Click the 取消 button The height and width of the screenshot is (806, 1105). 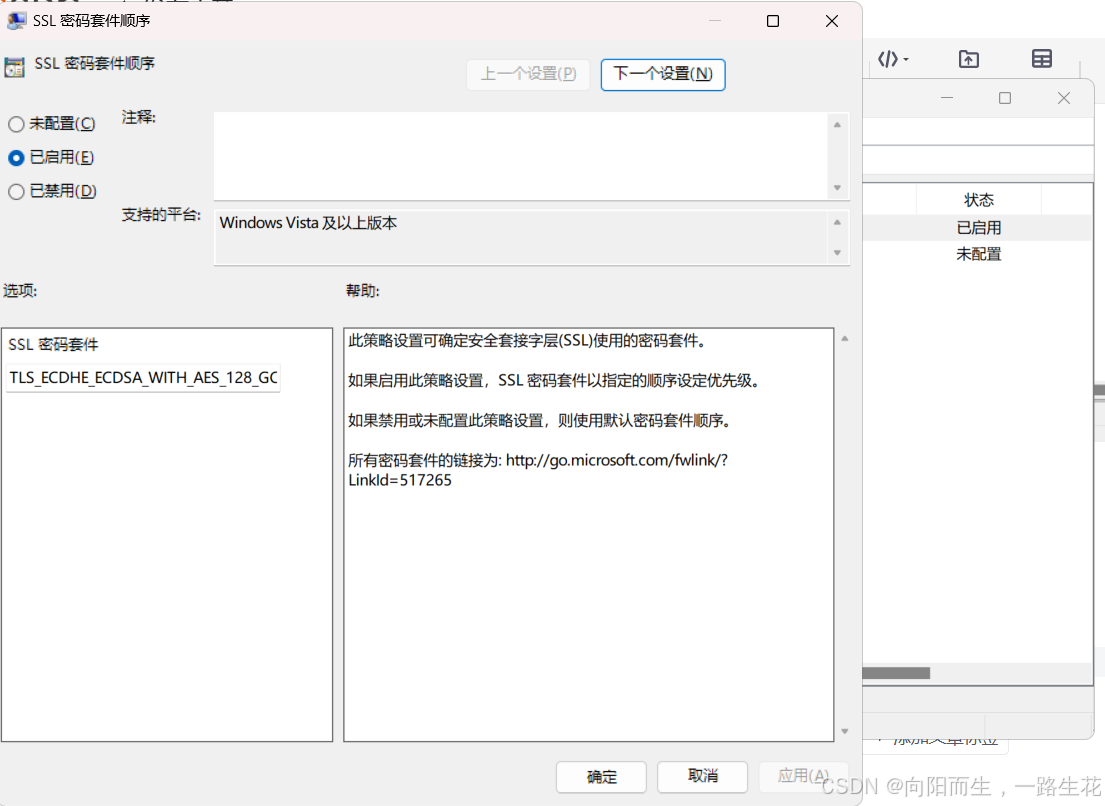[703, 776]
